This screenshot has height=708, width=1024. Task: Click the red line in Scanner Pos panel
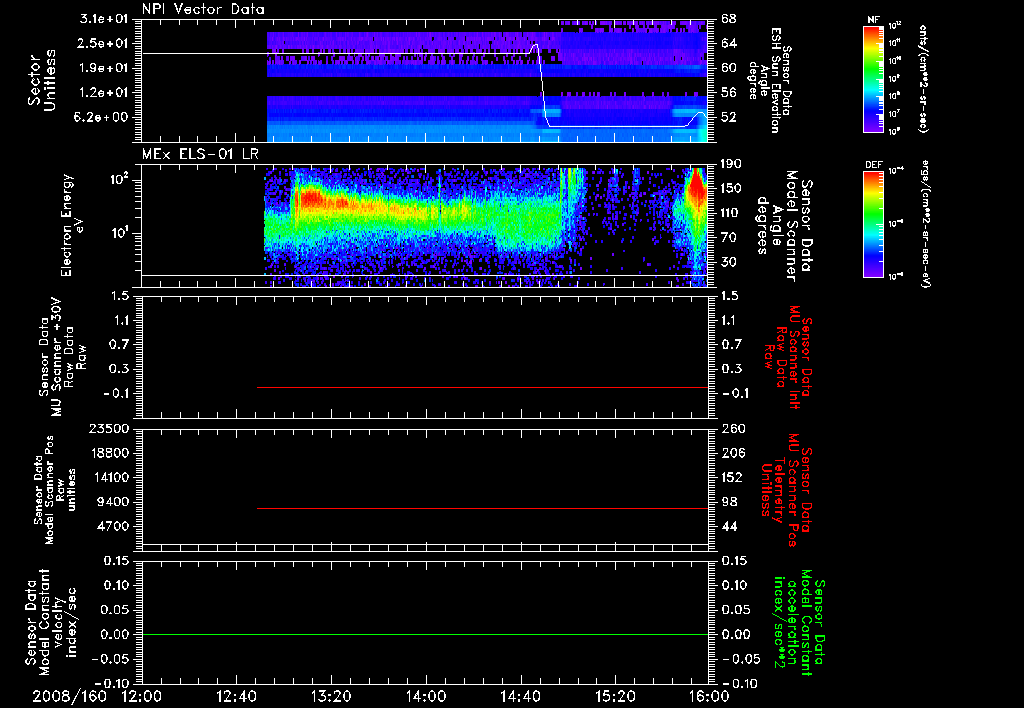tap(482, 508)
